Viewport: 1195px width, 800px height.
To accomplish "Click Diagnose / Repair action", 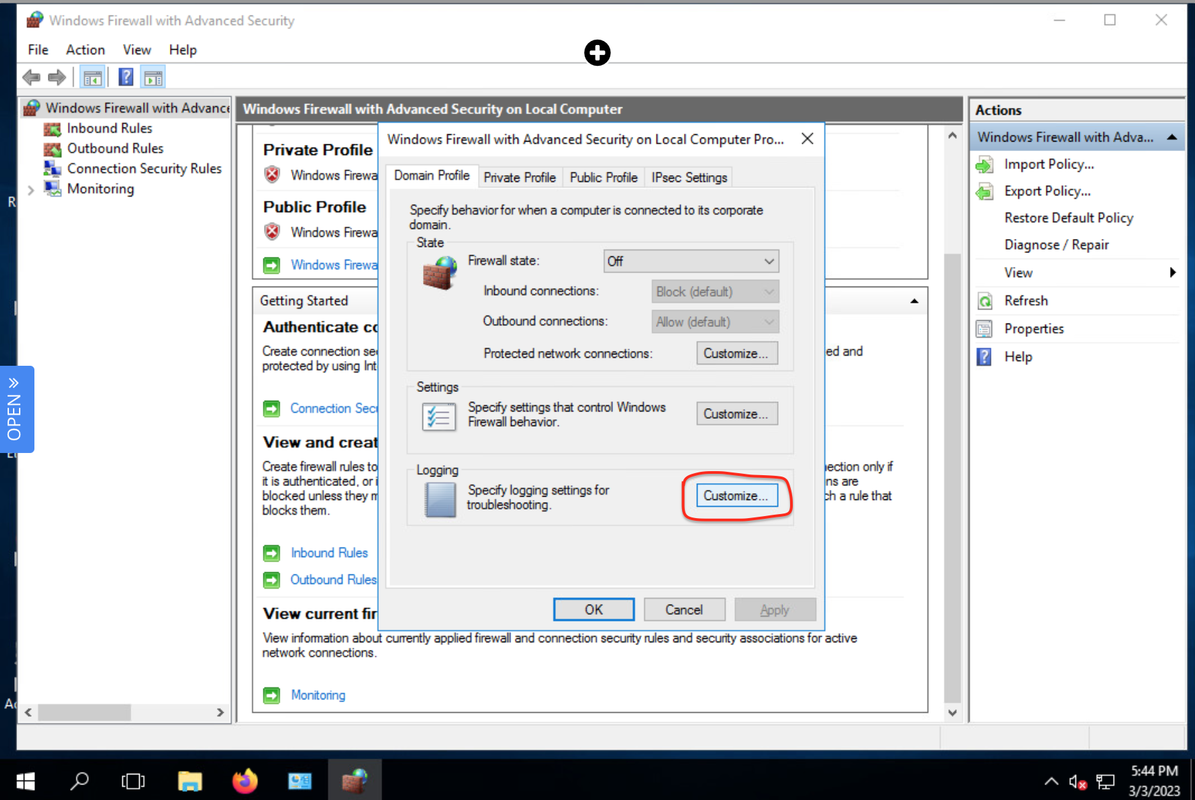I will point(1056,245).
